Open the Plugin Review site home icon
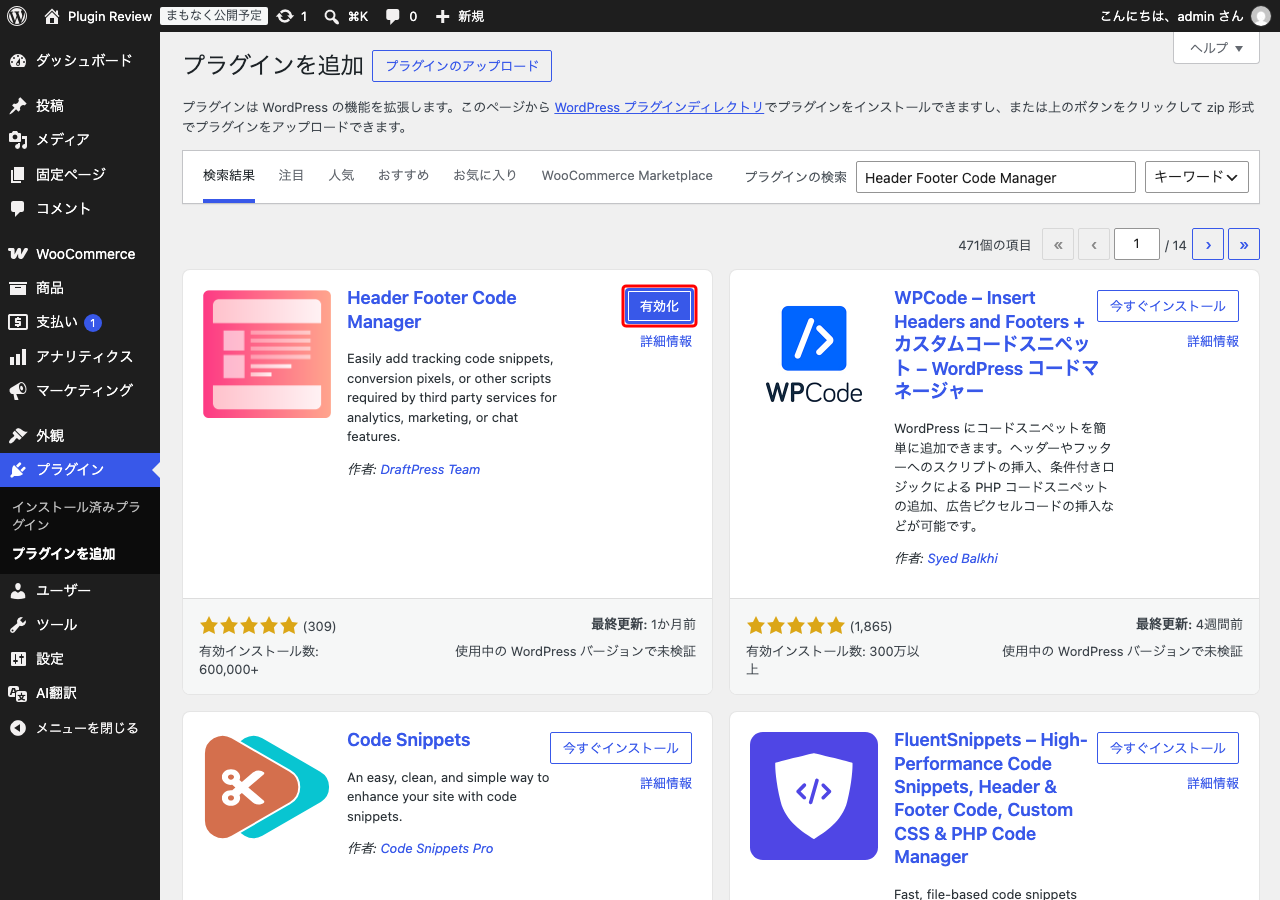The image size is (1280, 900). point(52,16)
